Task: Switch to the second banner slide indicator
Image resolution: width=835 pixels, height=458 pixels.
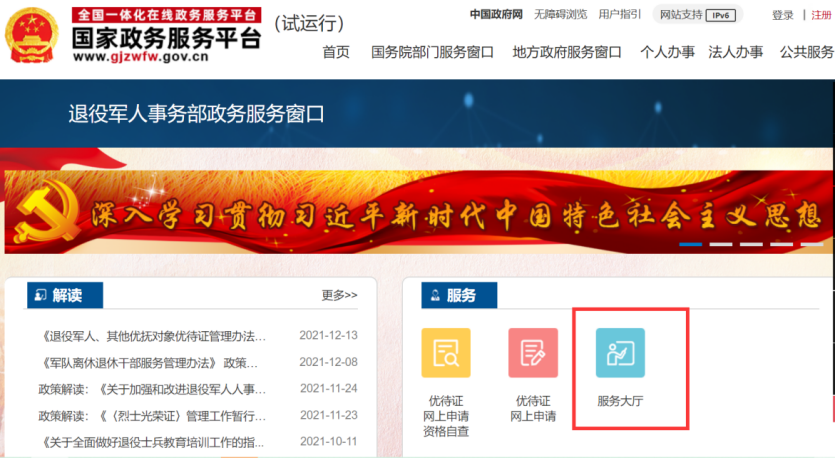Action: (x=720, y=244)
